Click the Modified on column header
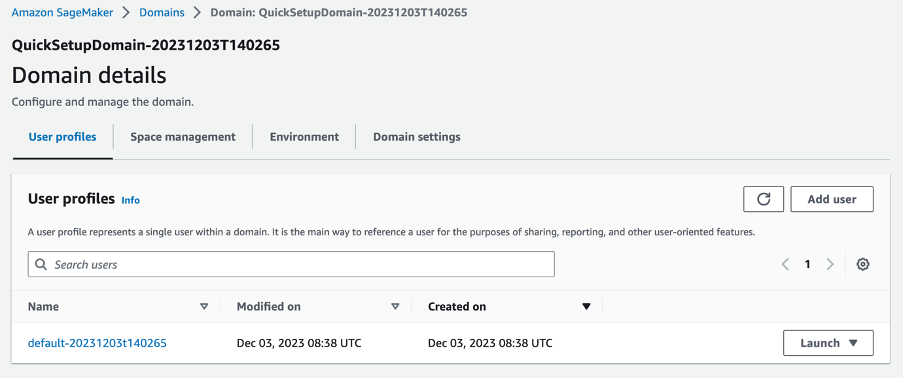Image resolution: width=904 pixels, height=378 pixels. 269,307
